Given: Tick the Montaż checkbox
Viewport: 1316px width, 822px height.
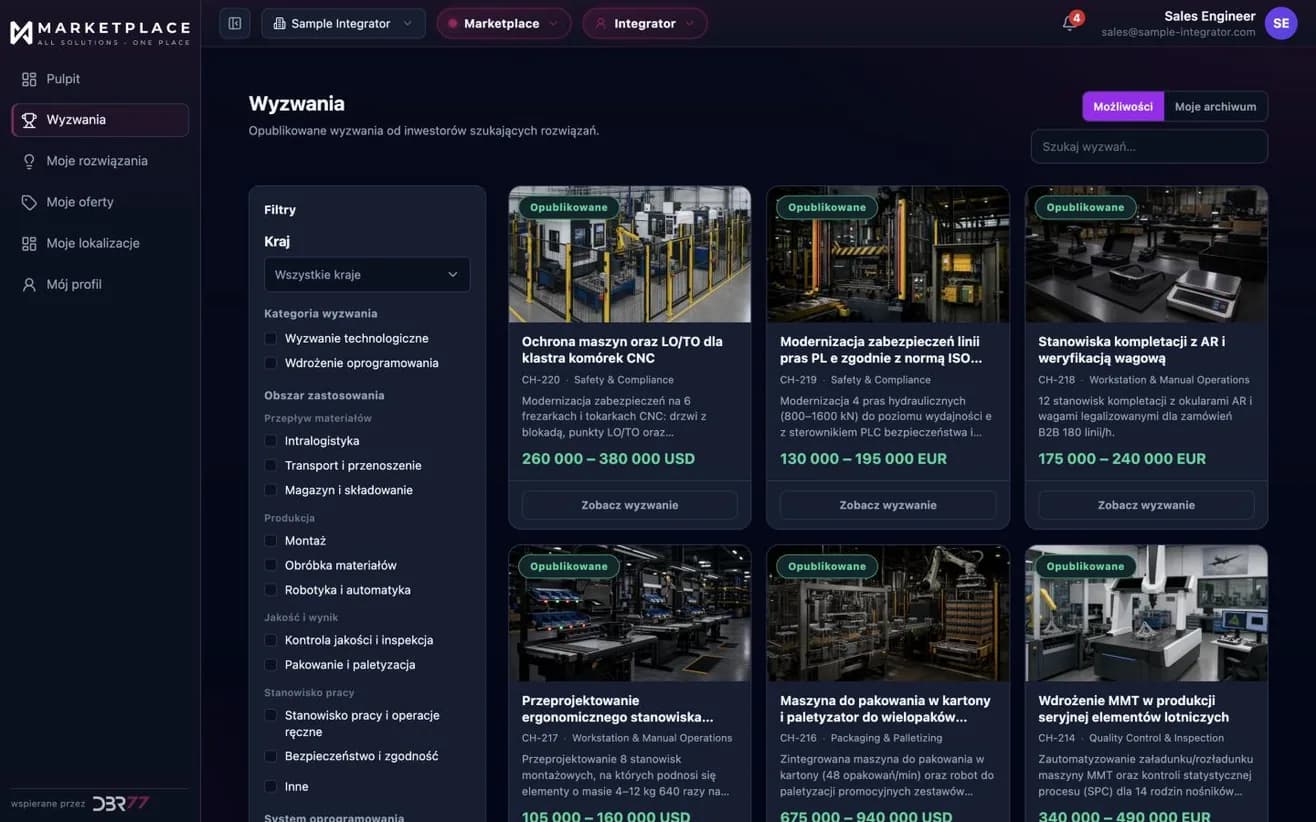Looking at the screenshot, I should pos(270,540).
